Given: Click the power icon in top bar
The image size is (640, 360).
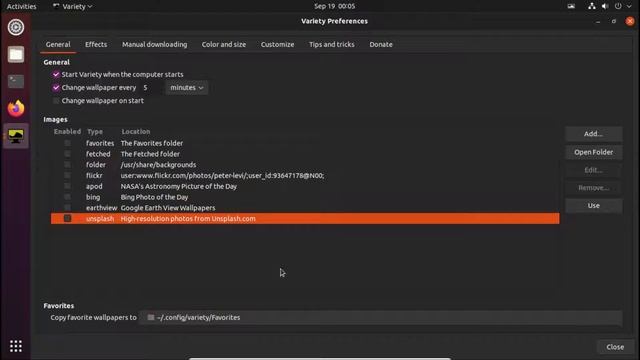Looking at the screenshot, I should [x=618, y=6].
